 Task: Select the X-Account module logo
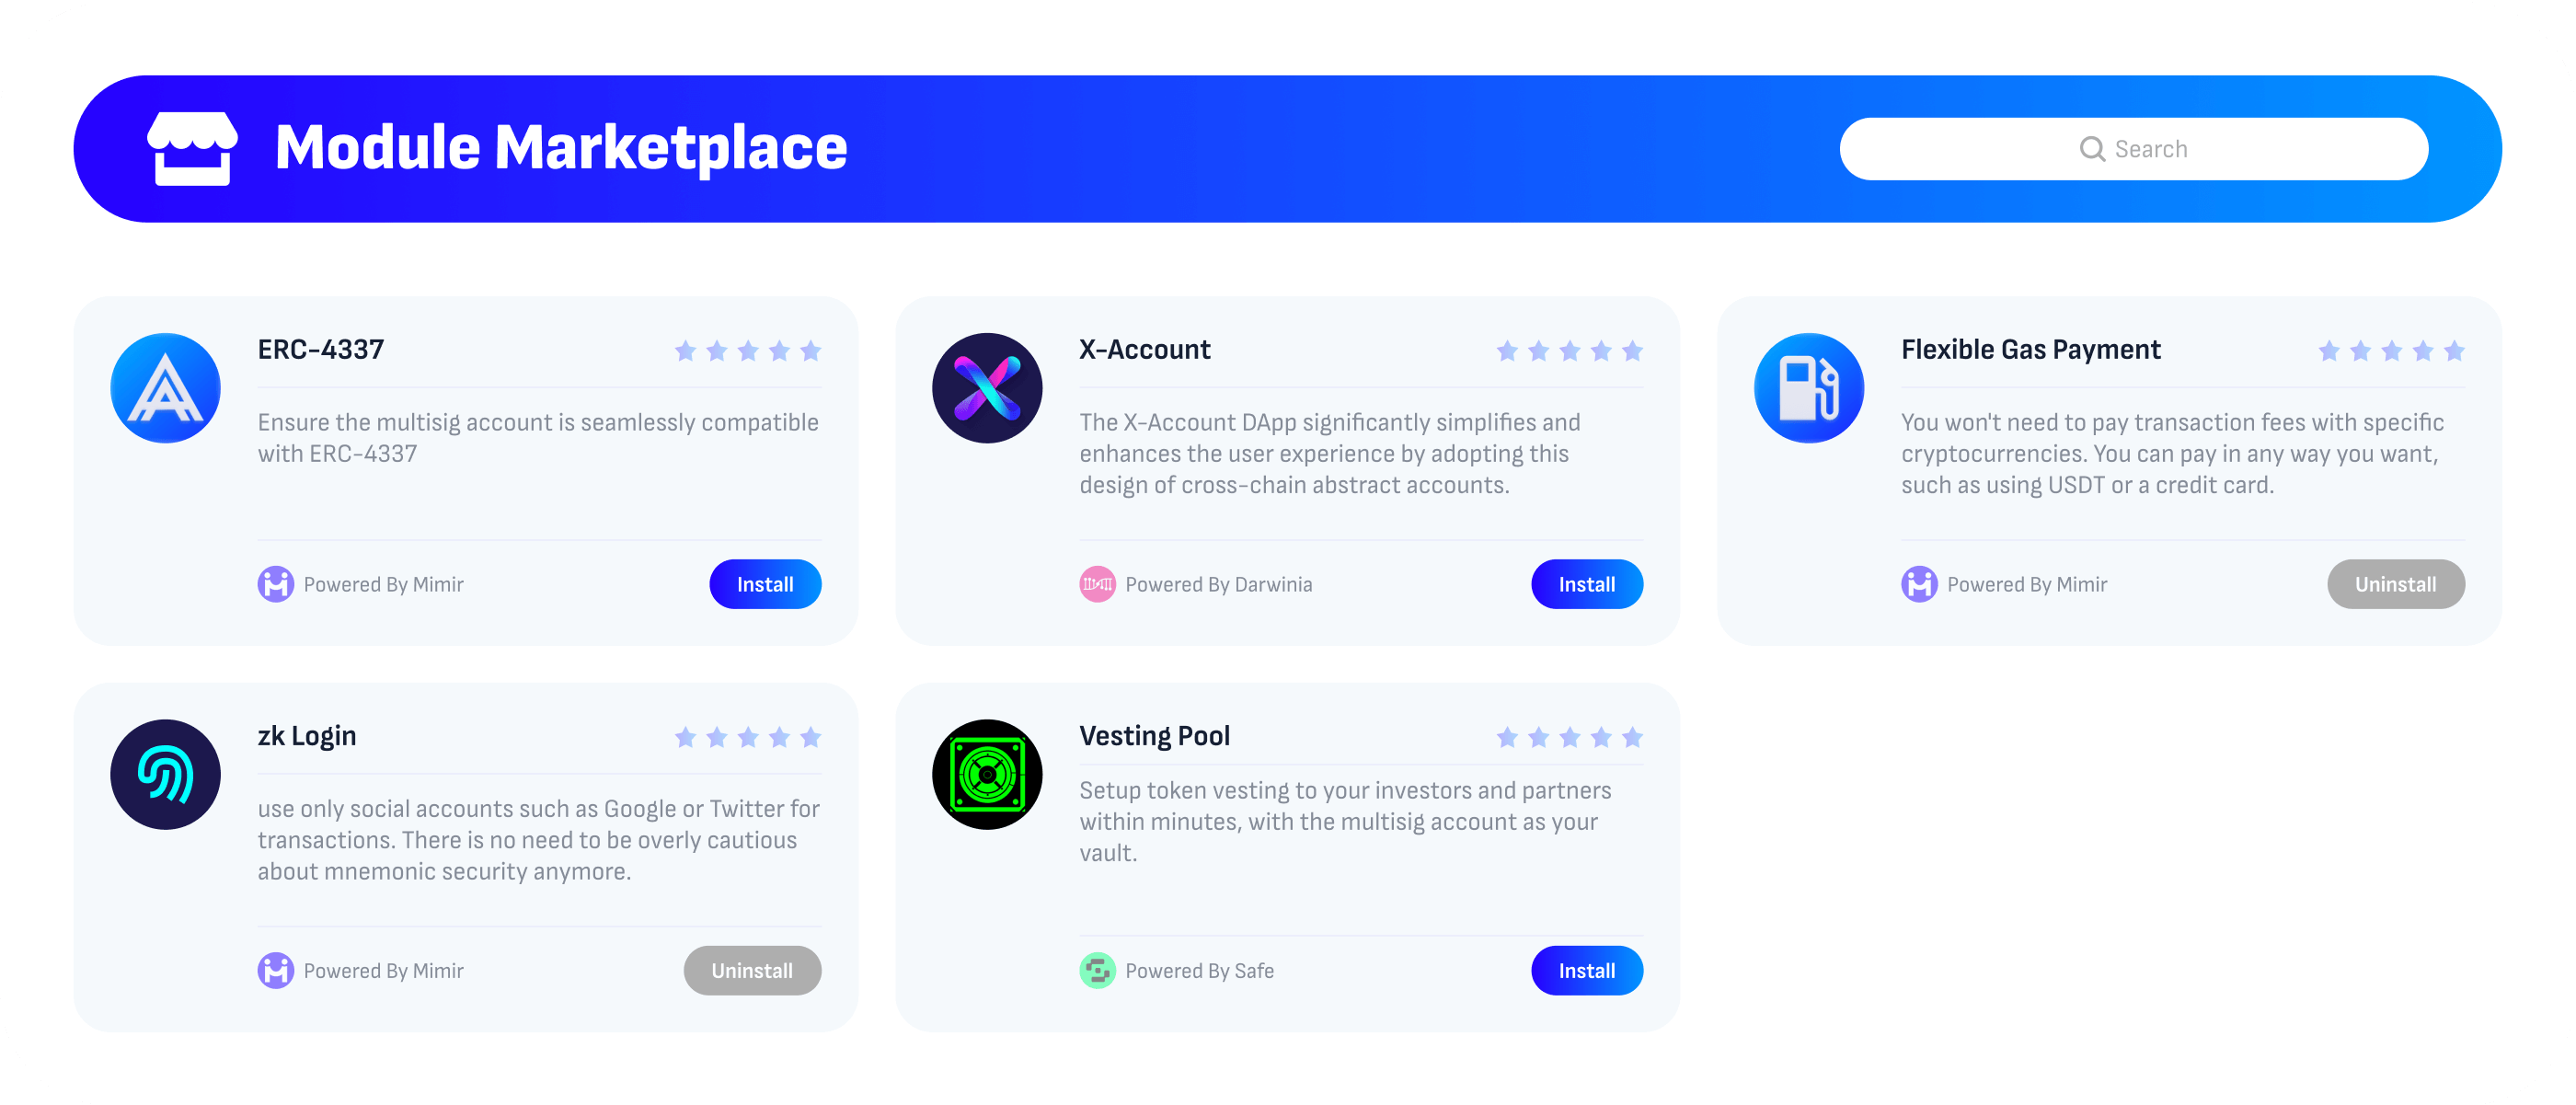987,388
